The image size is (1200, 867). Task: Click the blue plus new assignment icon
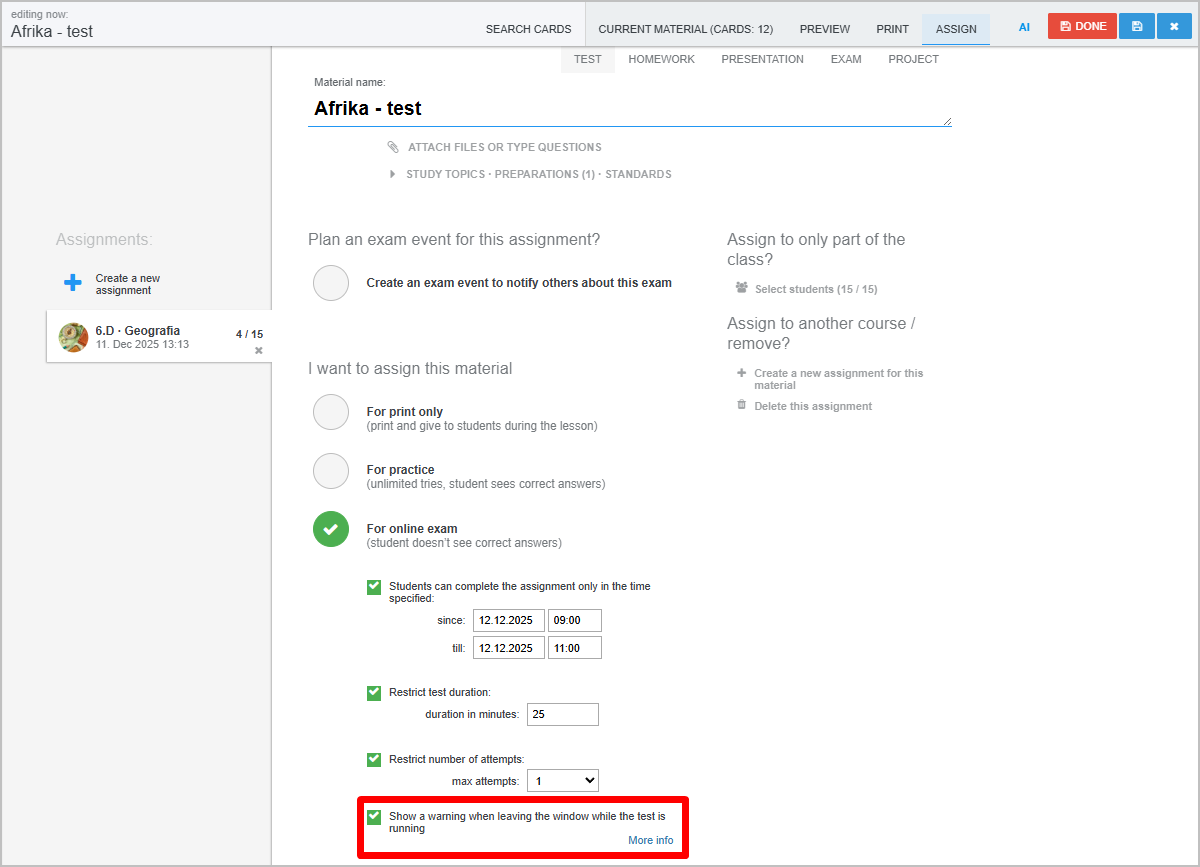click(73, 284)
